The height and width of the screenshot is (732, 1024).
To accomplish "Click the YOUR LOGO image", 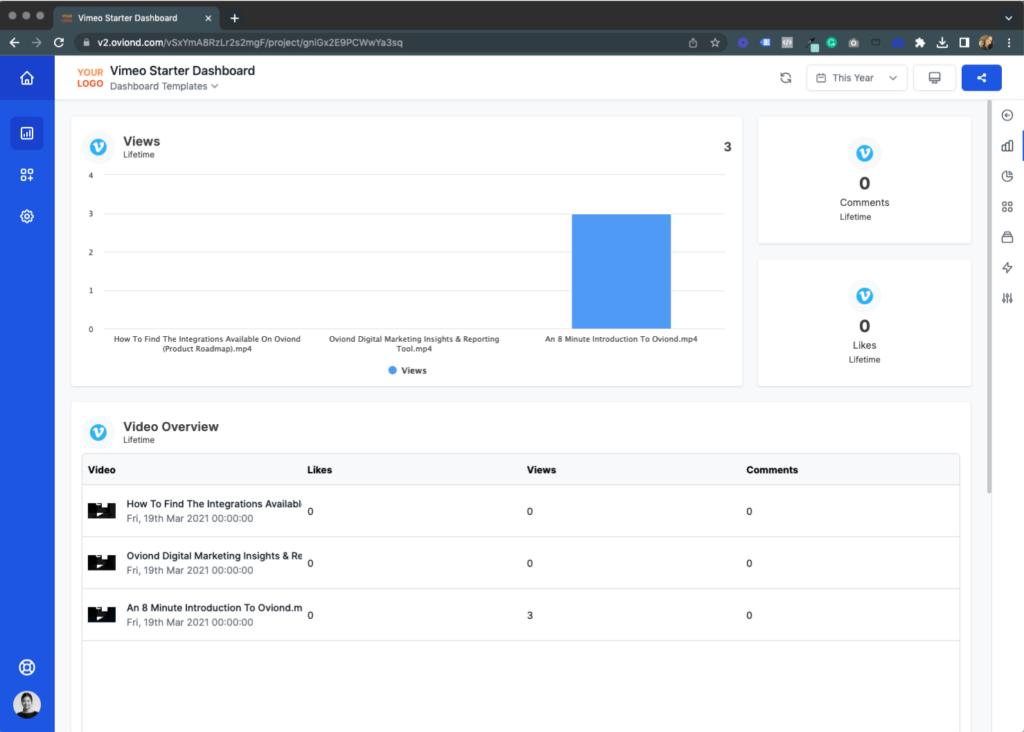I will click(90, 78).
